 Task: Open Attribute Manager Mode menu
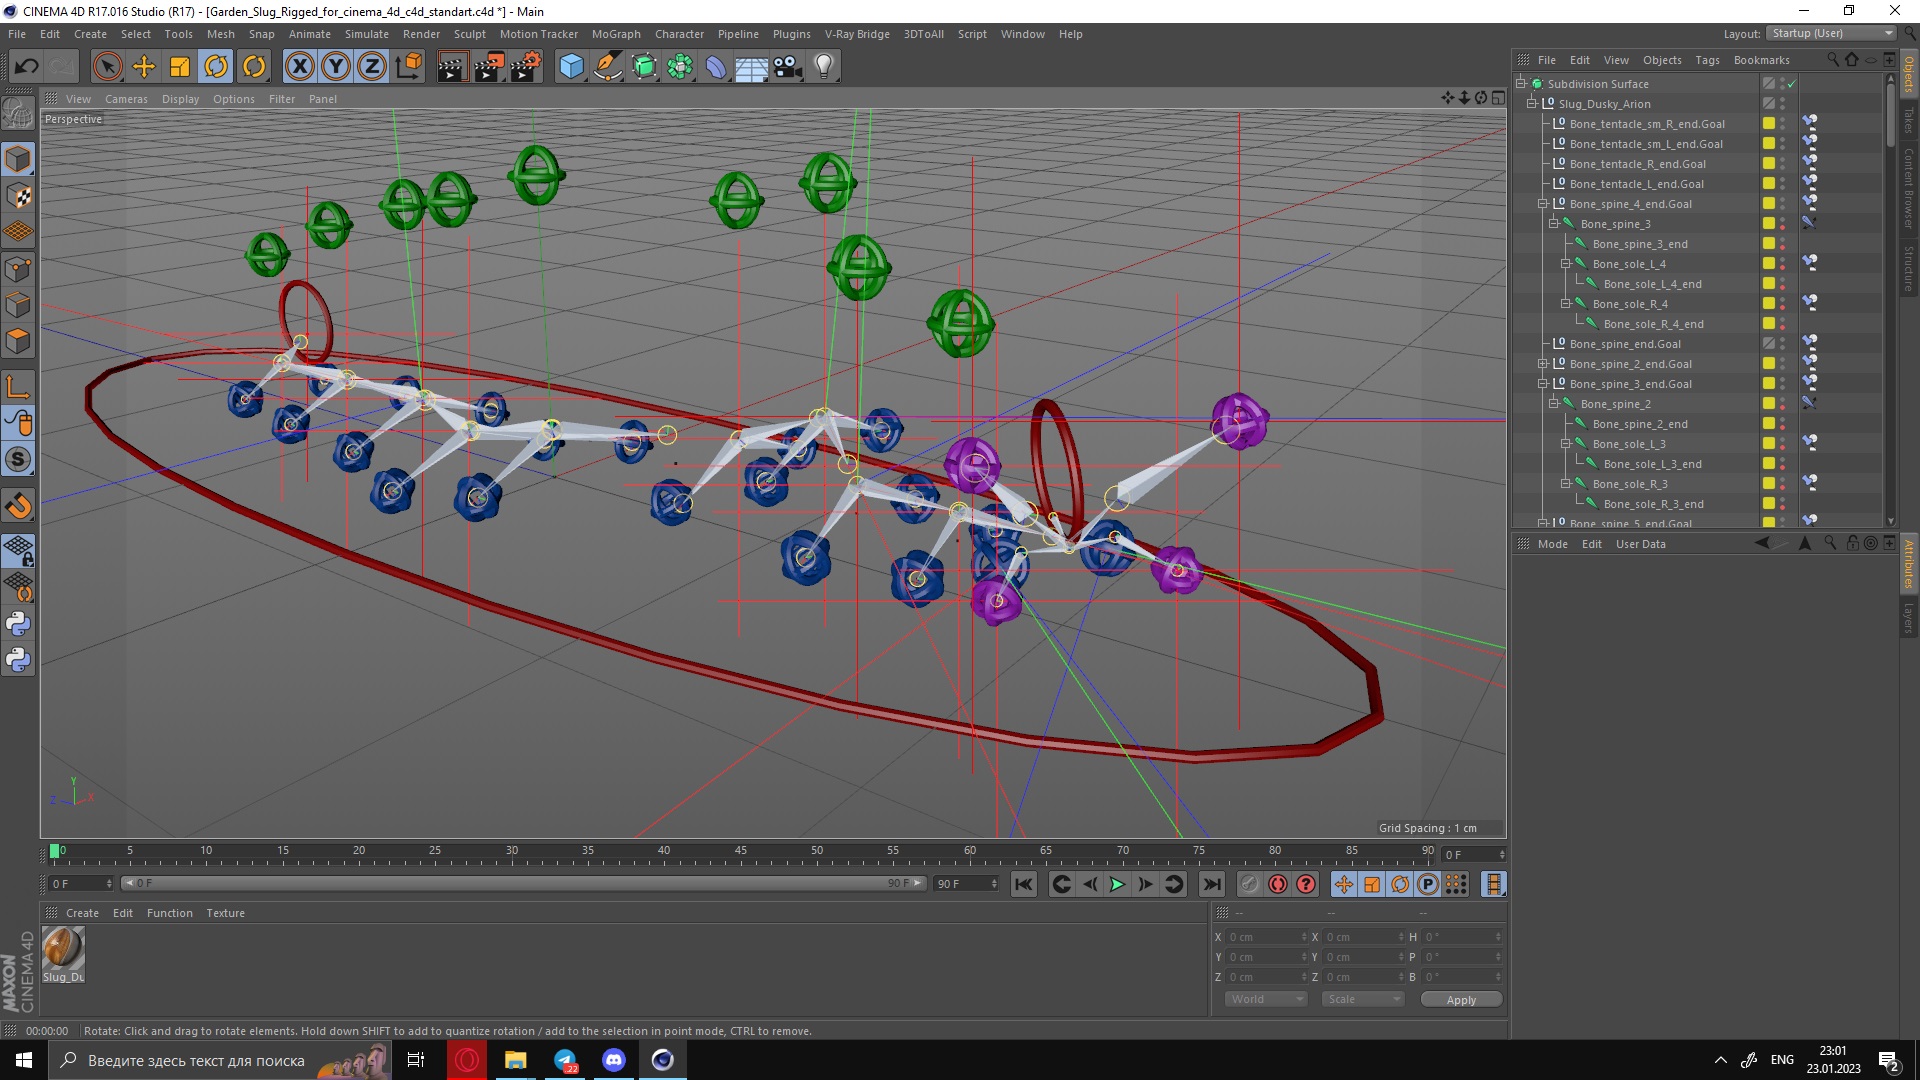click(x=1552, y=544)
